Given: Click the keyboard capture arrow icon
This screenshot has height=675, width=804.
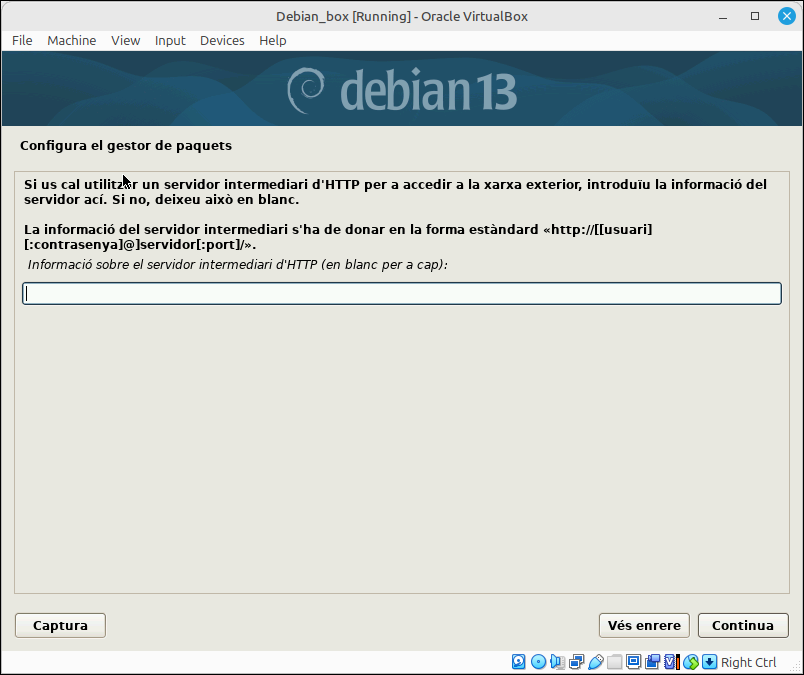Looking at the screenshot, I should pyautogui.click(x=709, y=662).
